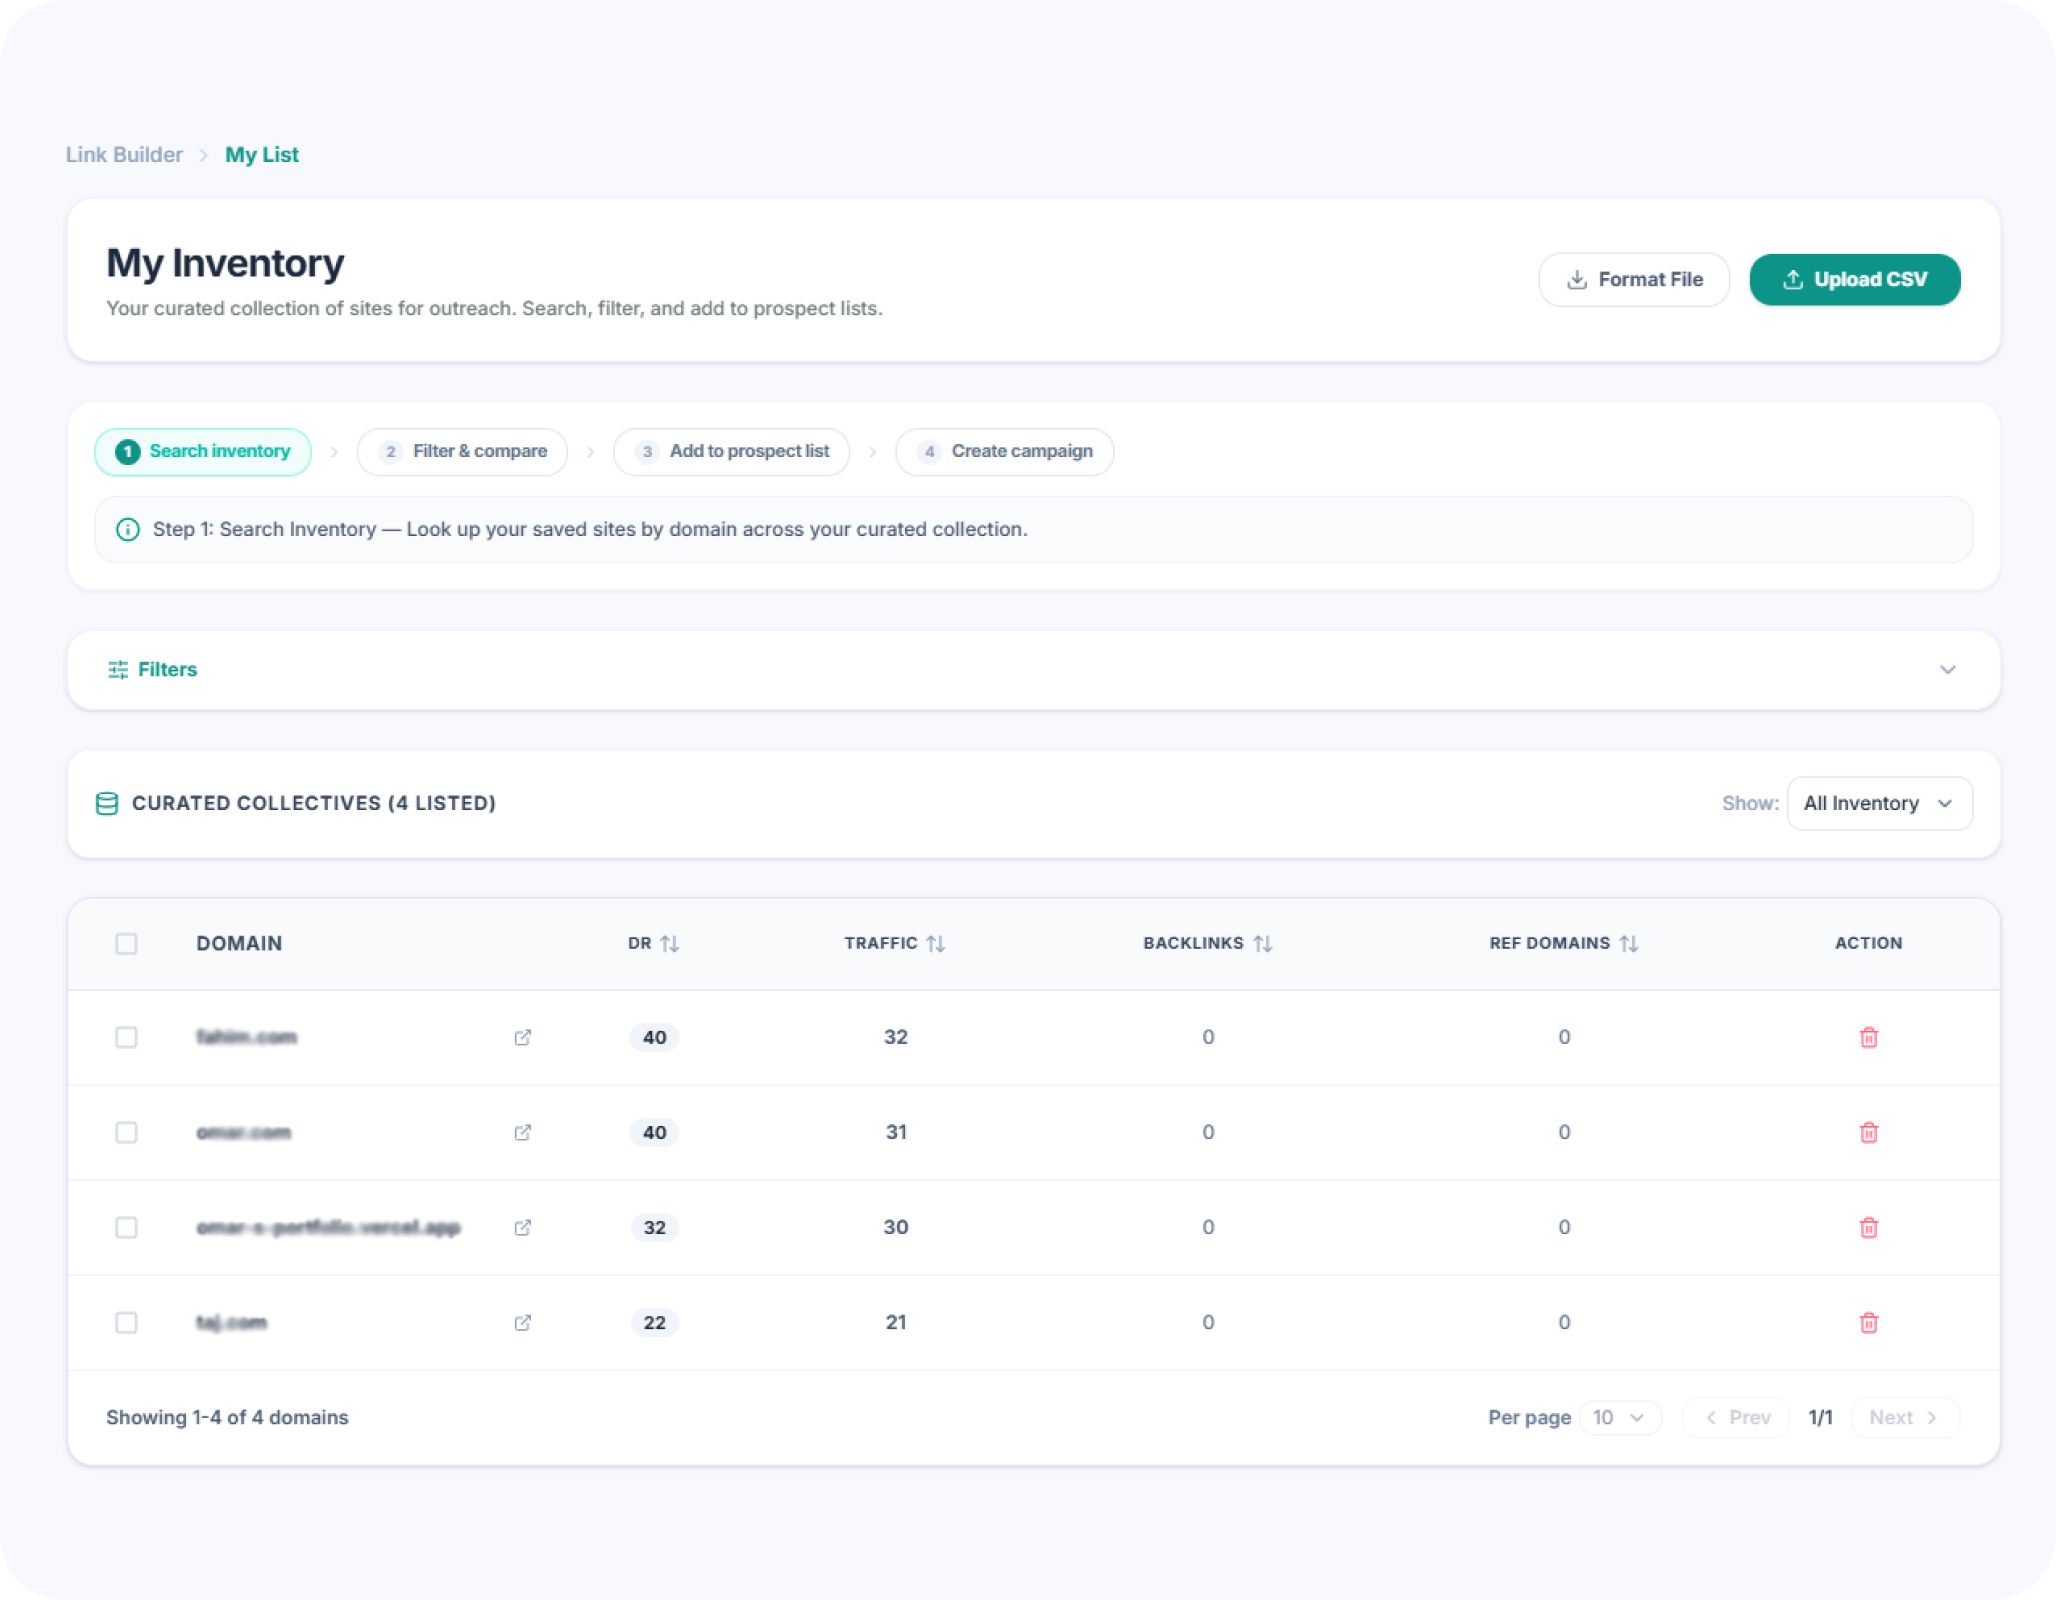
Task: Select the Filter & compare step
Action: click(x=462, y=451)
